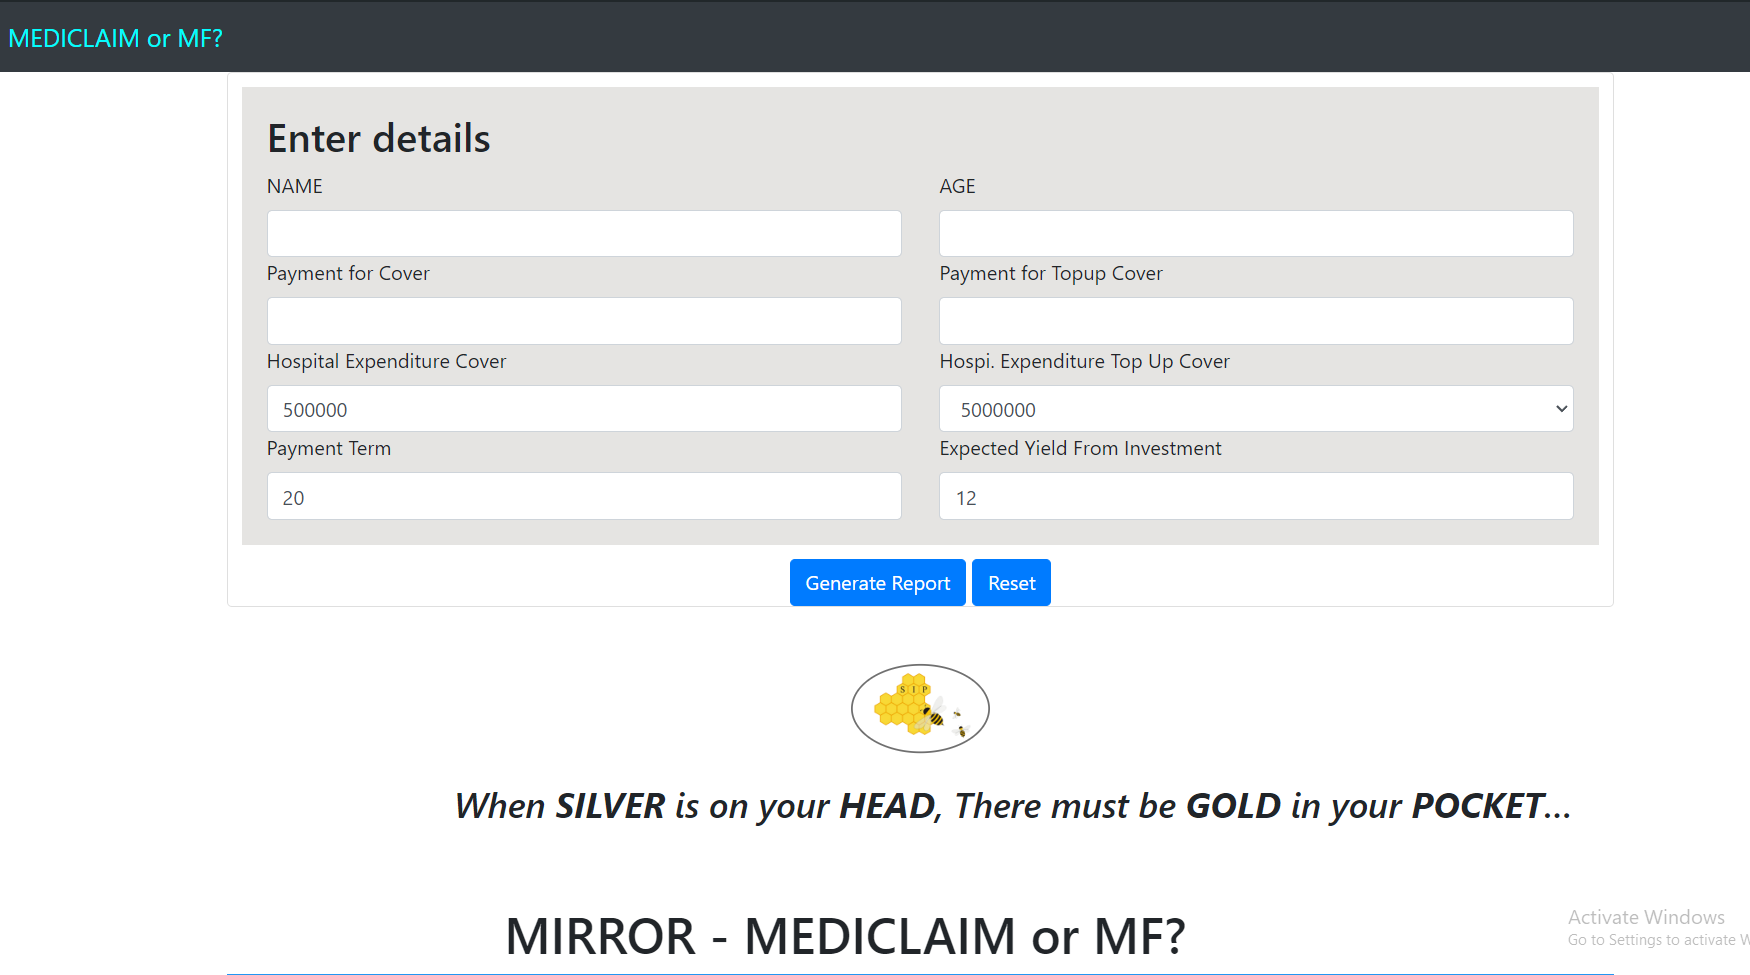Click the honeycomb bee SIP logo
Screen dimensions: 1750x975
[920, 708]
